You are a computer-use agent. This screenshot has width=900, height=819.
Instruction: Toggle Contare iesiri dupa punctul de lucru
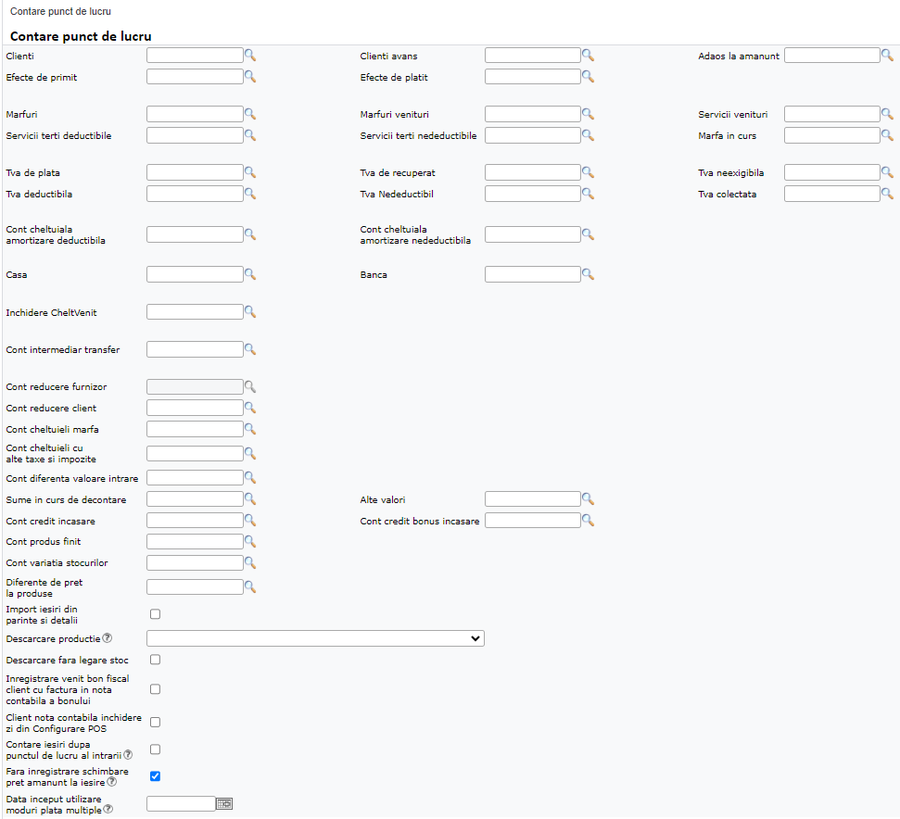point(155,749)
